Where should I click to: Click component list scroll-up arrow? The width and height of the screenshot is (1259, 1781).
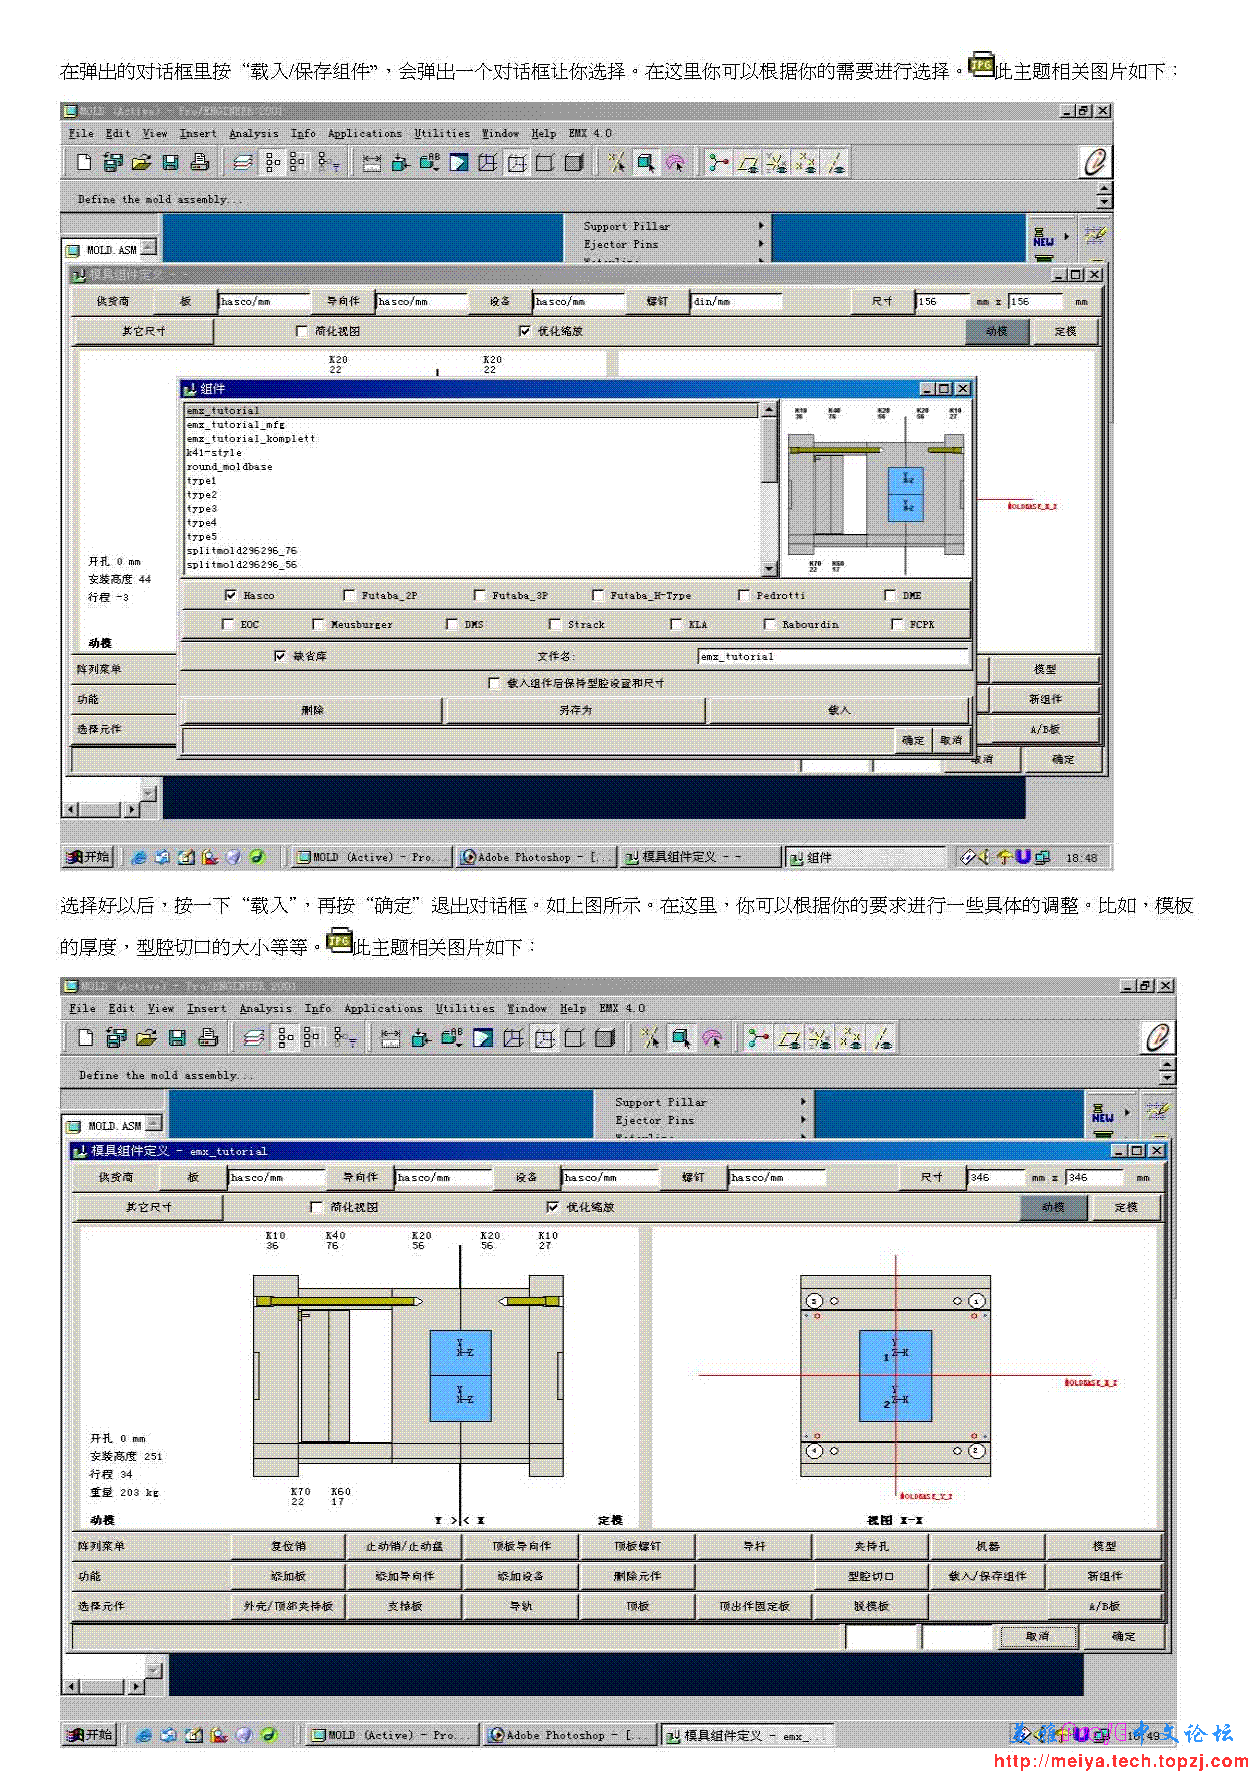point(769,409)
